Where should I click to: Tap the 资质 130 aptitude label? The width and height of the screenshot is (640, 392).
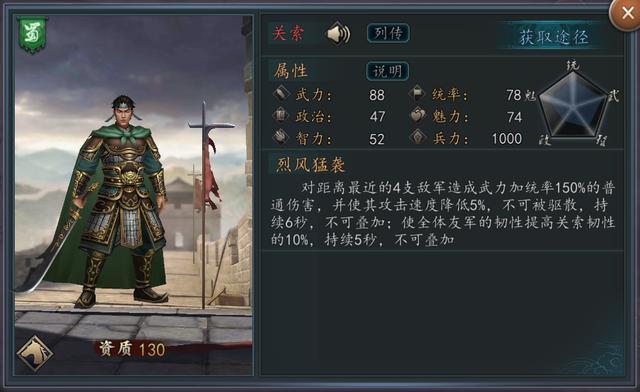(132, 350)
